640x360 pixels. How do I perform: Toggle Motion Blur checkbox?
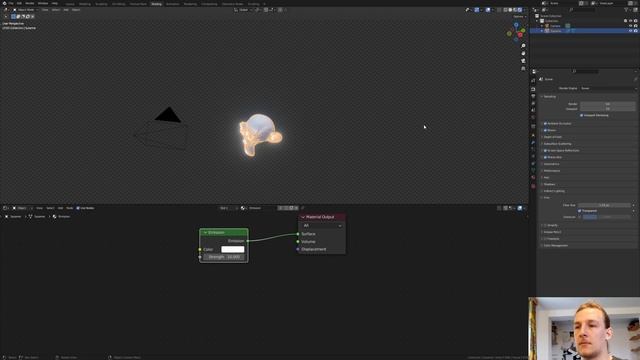[x=545, y=157]
